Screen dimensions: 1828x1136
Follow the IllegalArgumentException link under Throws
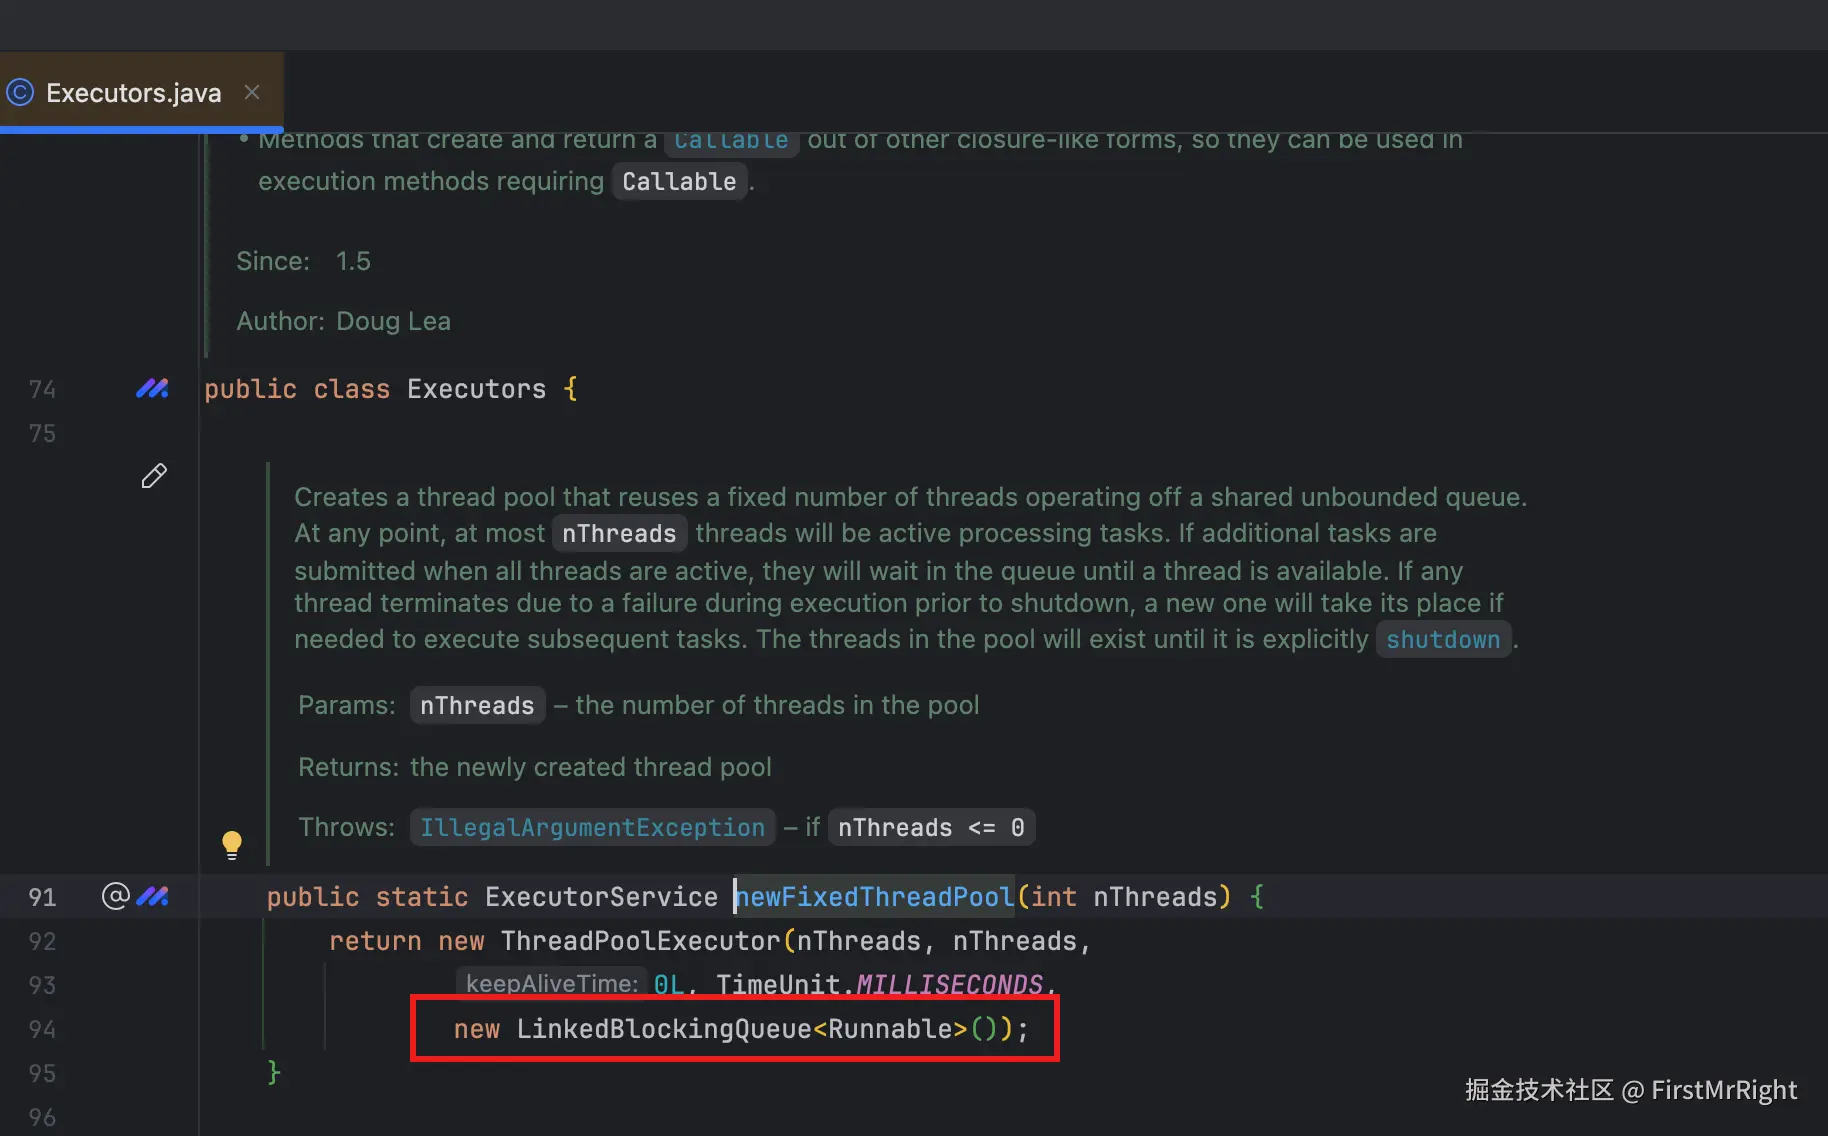coord(592,828)
